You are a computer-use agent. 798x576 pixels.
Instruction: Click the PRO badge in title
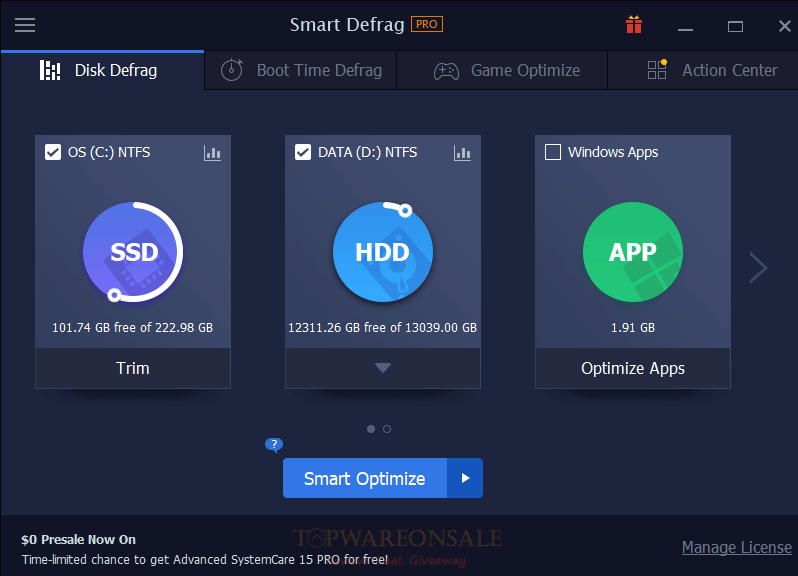tap(426, 24)
